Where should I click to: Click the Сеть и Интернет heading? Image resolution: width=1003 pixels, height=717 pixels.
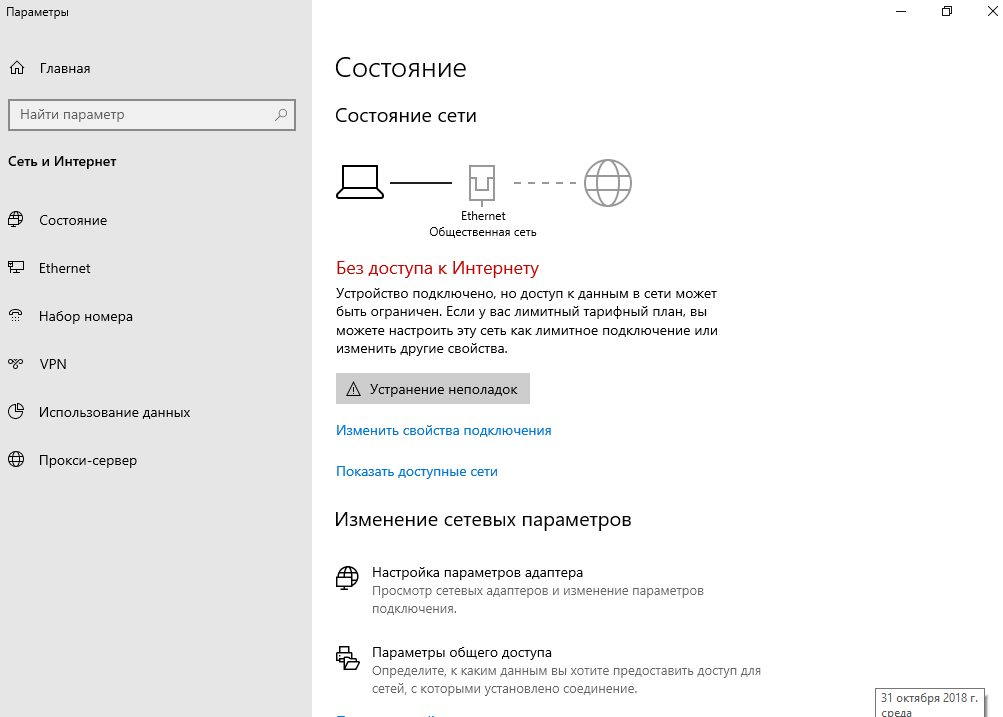point(62,161)
